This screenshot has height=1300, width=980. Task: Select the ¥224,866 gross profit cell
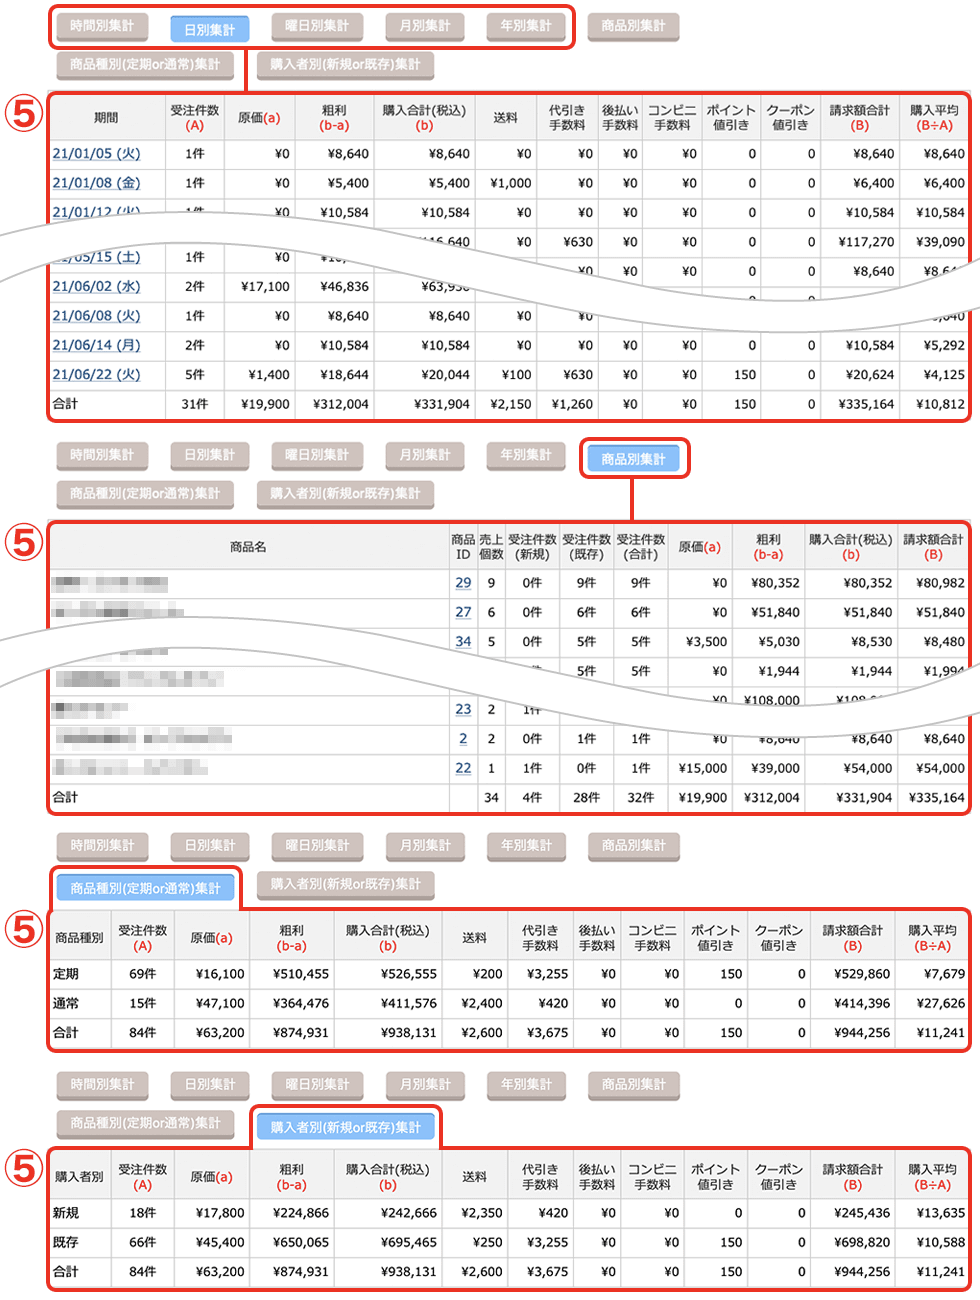(x=291, y=1213)
